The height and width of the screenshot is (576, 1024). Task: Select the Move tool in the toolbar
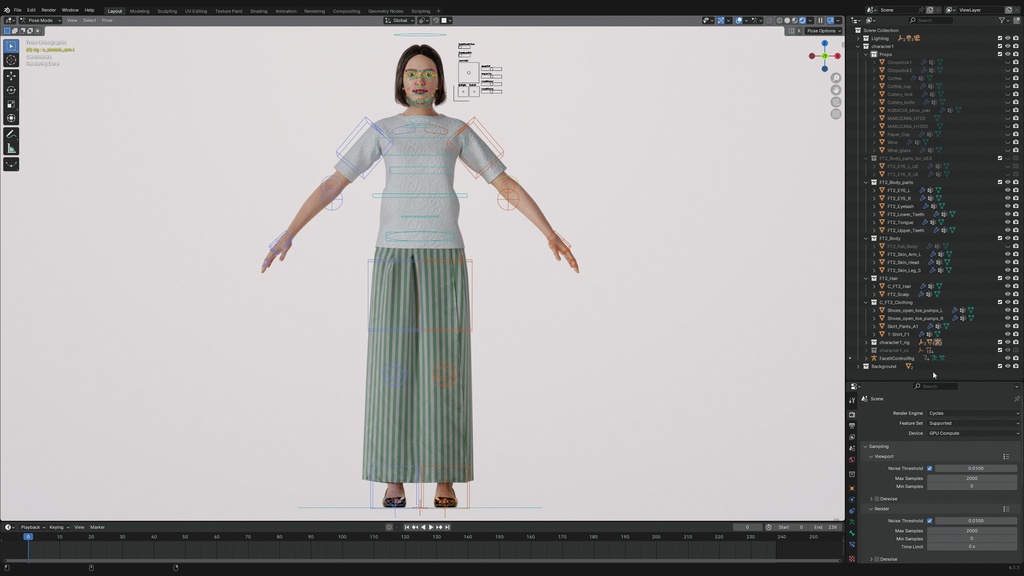(x=9, y=74)
